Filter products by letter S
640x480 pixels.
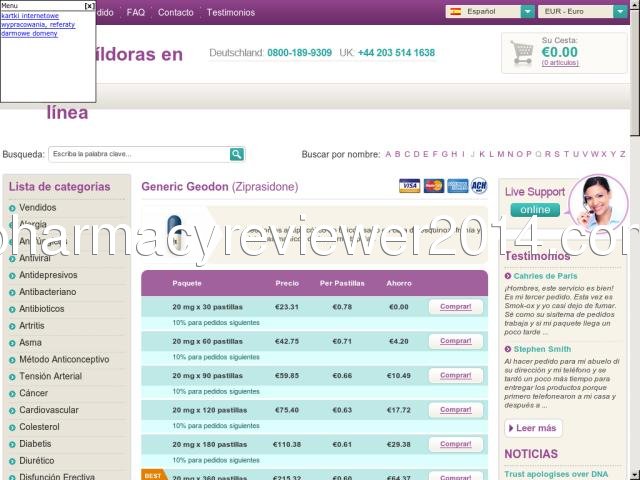coord(557,154)
